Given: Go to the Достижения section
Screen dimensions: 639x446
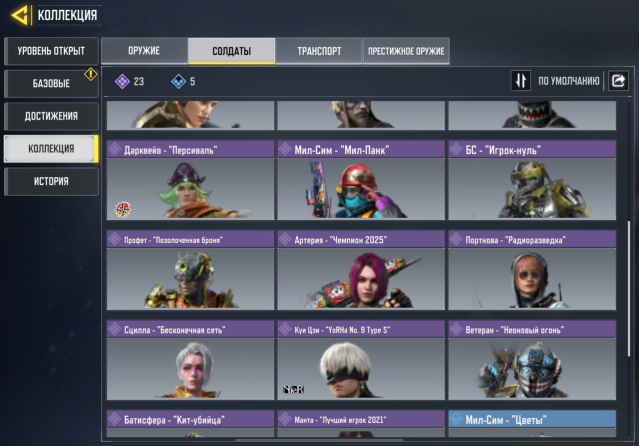Looking at the screenshot, I should coord(51,116).
